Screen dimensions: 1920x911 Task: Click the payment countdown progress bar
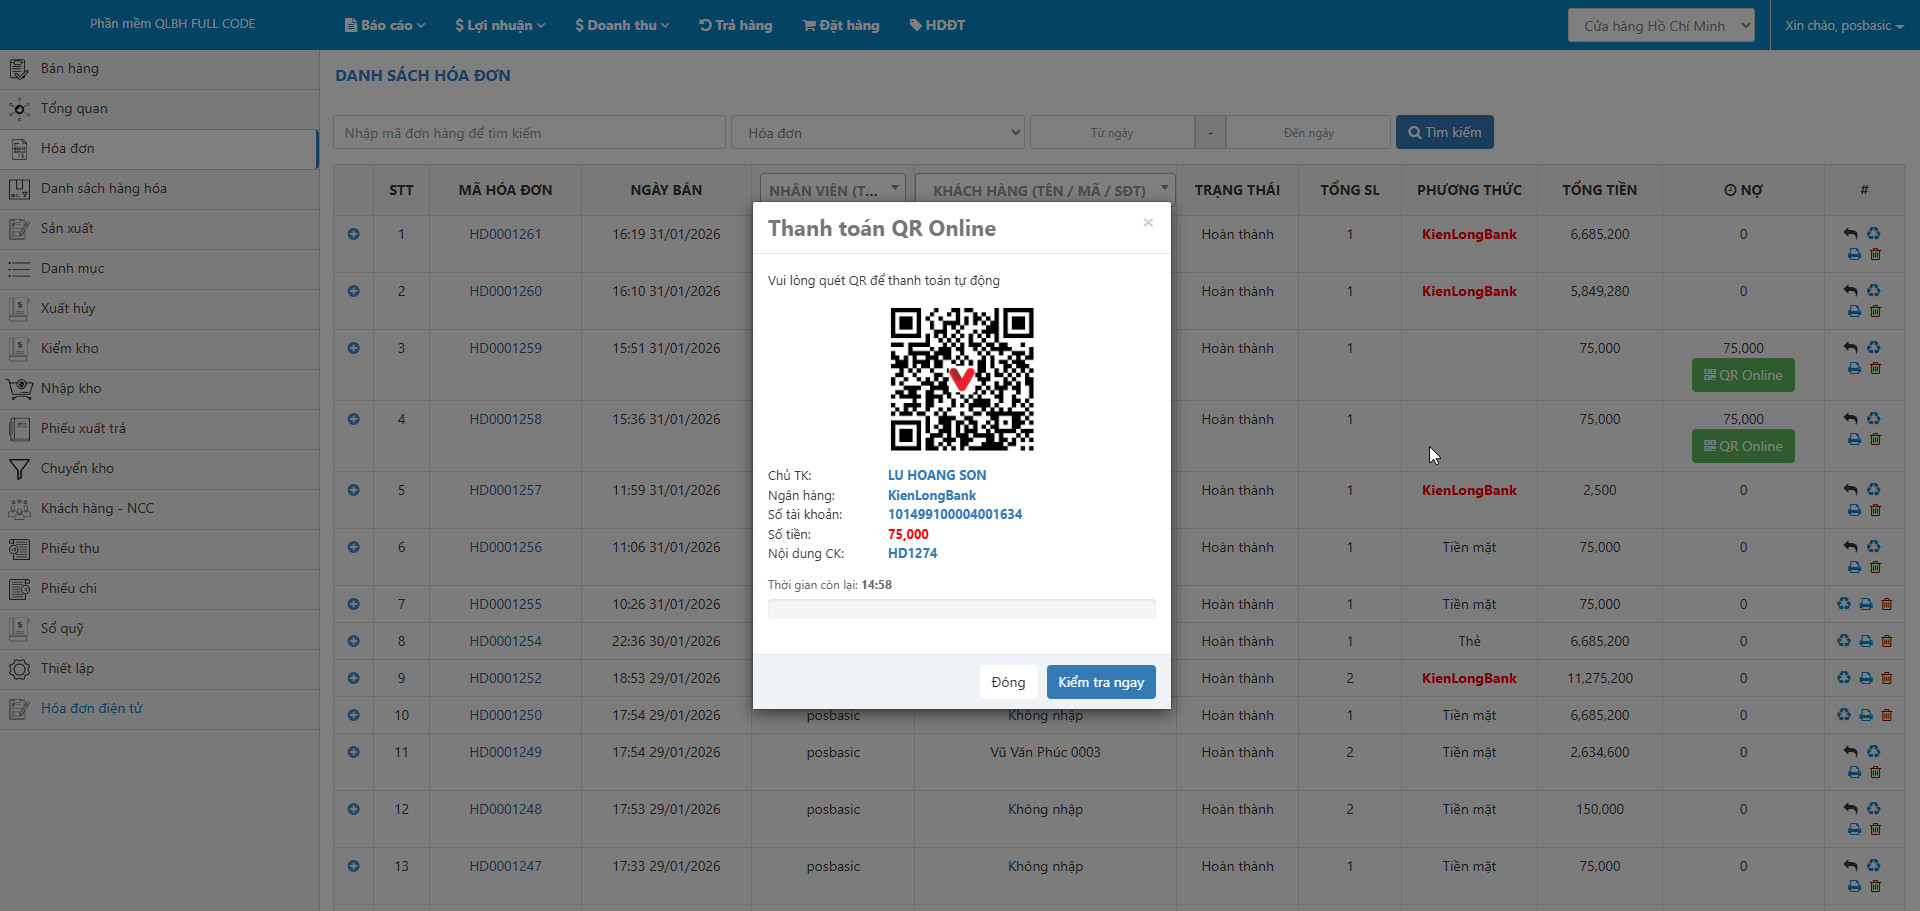pyautogui.click(x=961, y=608)
